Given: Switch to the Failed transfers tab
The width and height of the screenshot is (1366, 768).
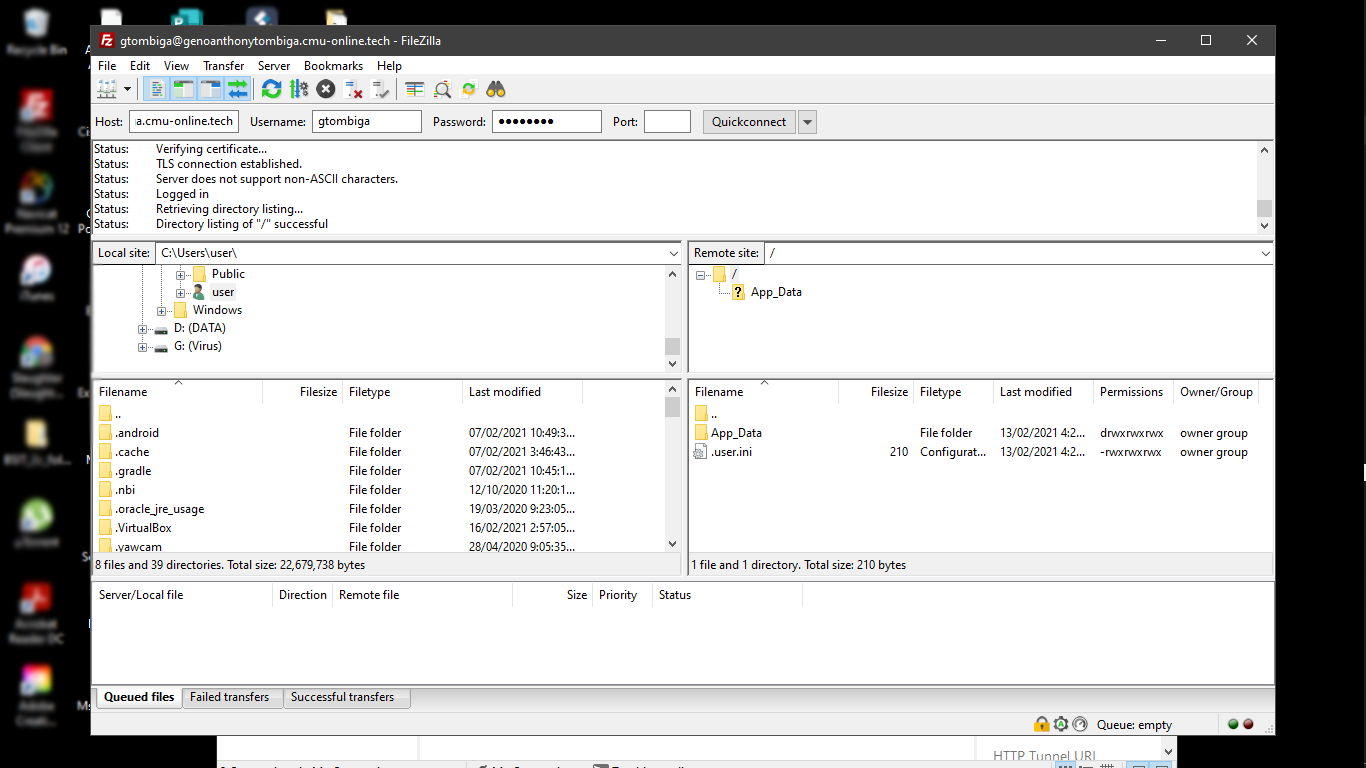Looking at the screenshot, I should point(229,697).
